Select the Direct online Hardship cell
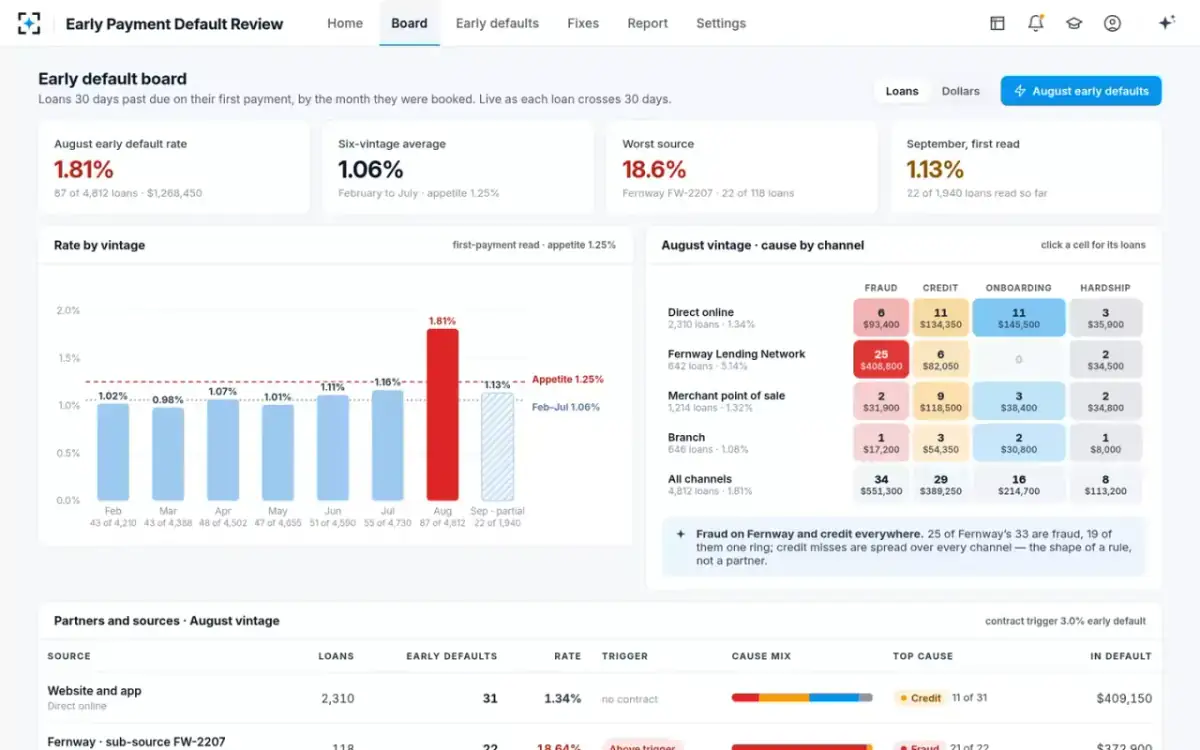Screen dimensions: 1200x750 tap(1105, 318)
